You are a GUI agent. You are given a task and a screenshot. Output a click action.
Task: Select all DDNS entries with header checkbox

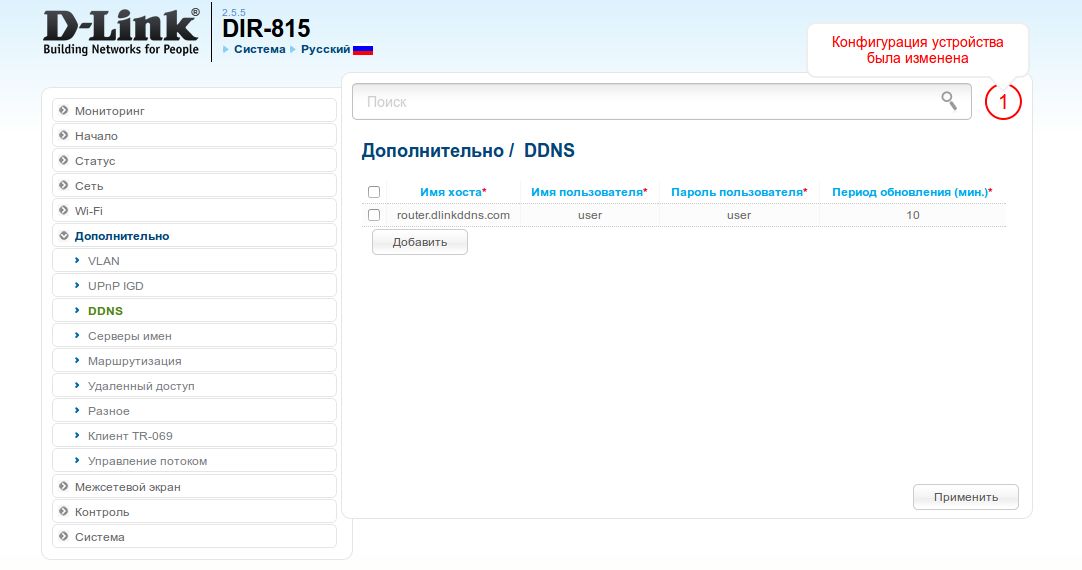374,192
